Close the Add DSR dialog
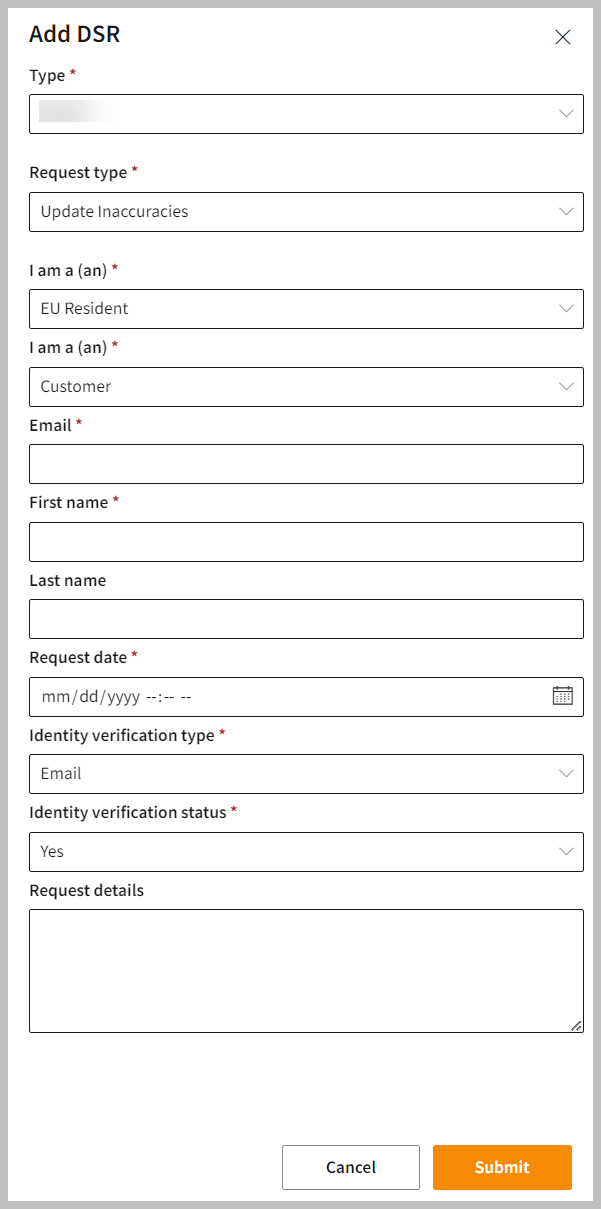This screenshot has height=1209, width=601. point(563,37)
